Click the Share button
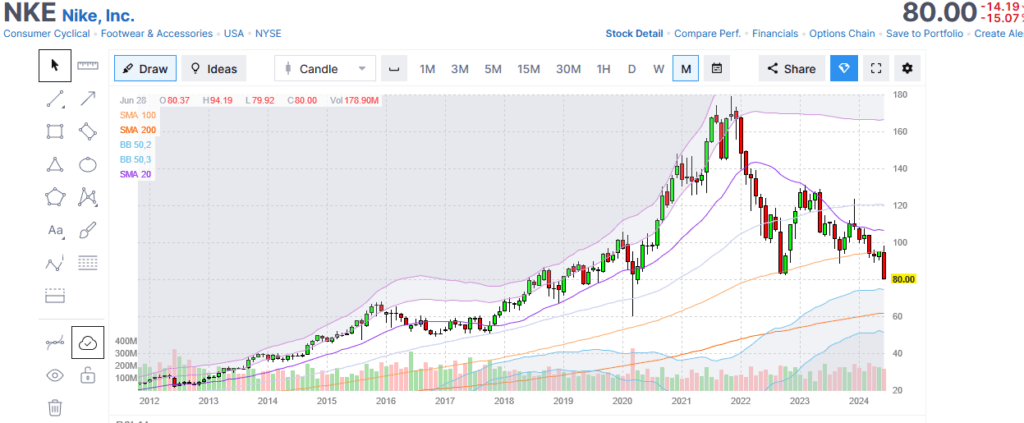 pyautogui.click(x=792, y=69)
